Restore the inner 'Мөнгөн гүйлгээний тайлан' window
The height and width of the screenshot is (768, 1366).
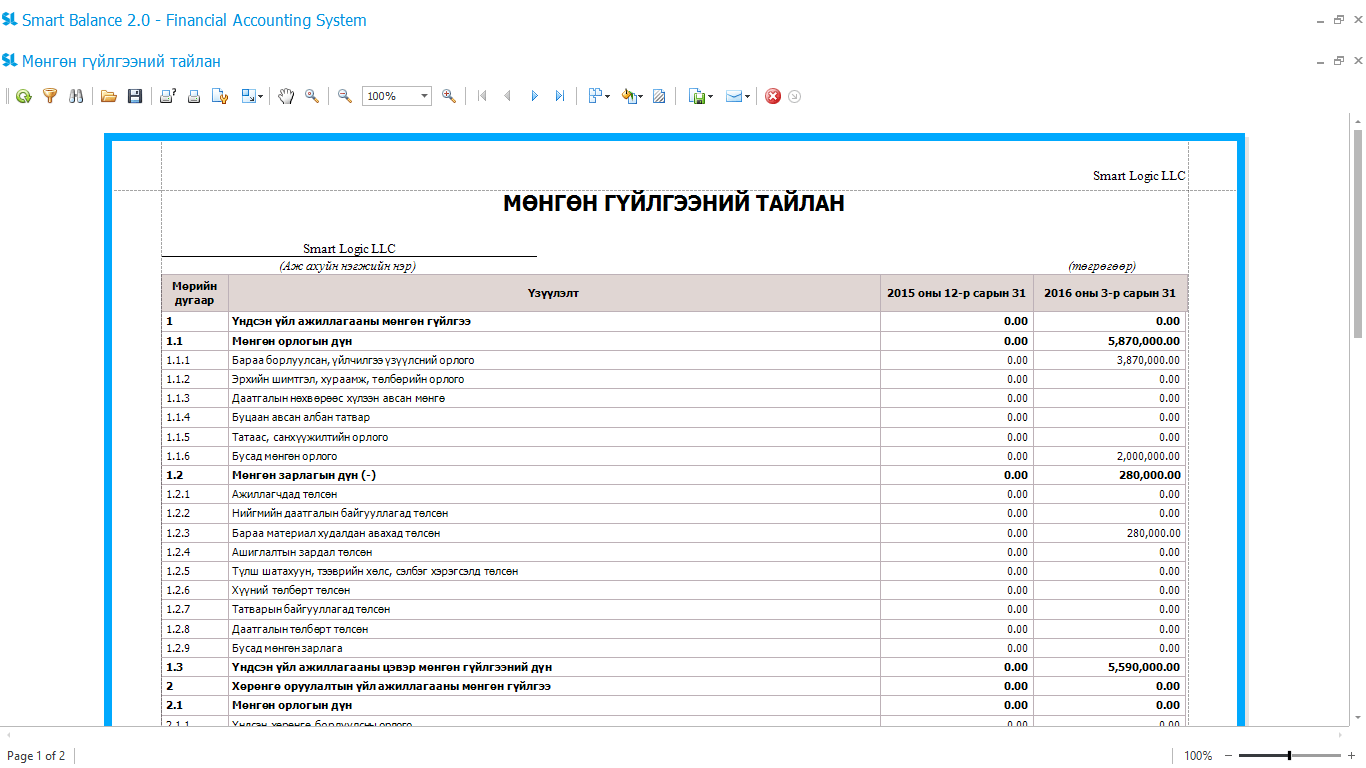pos(1339,61)
